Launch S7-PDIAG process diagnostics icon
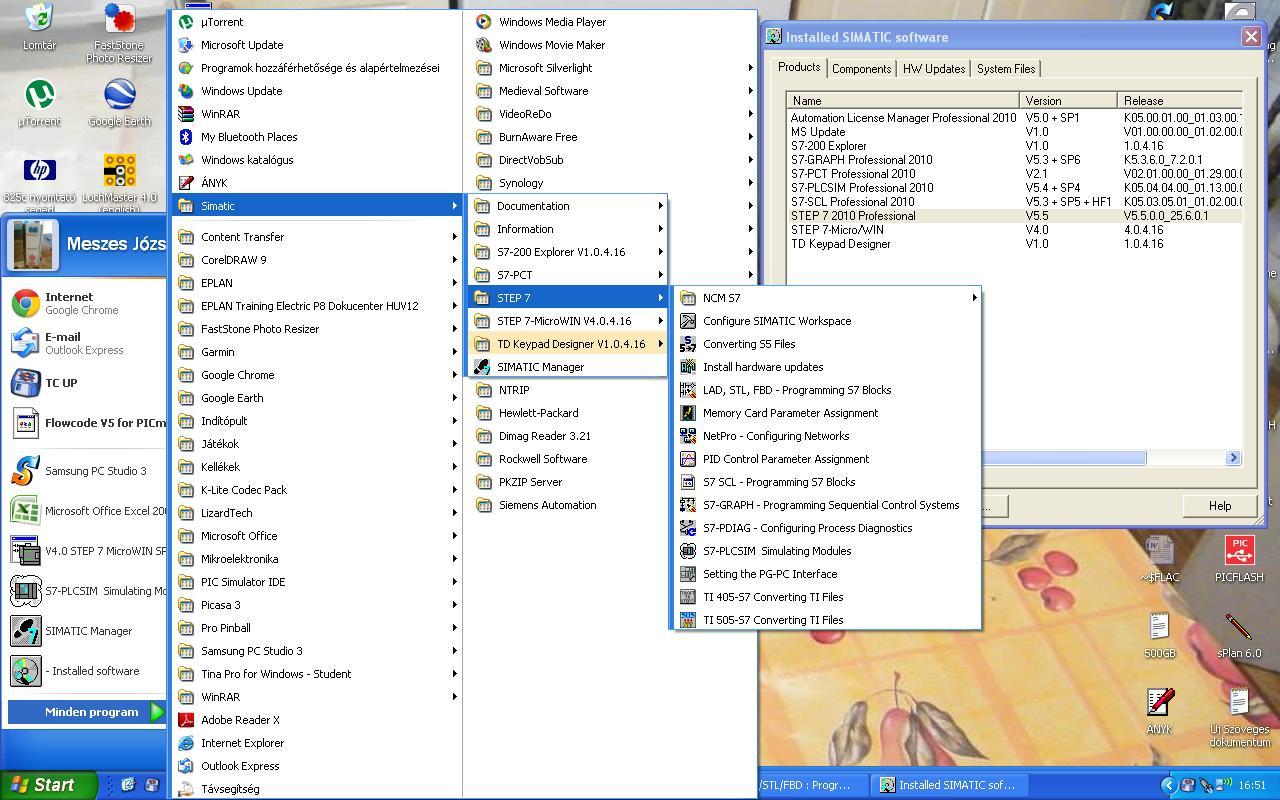Image resolution: width=1280 pixels, height=800 pixels. [x=687, y=528]
